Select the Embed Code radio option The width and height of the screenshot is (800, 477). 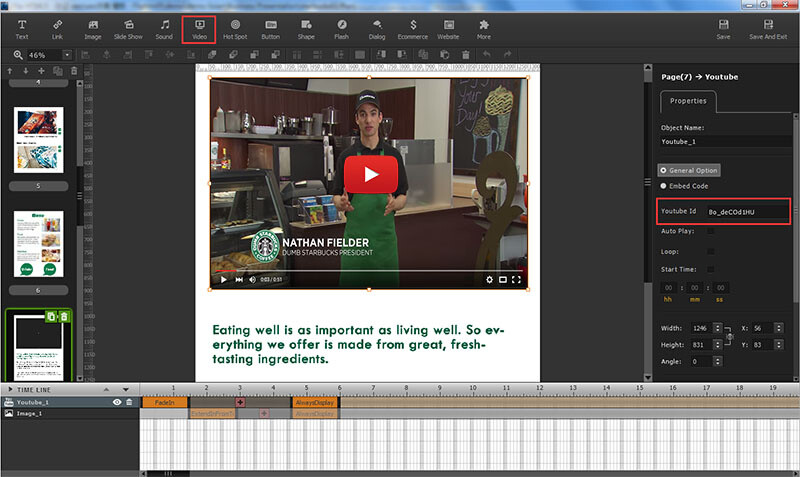coord(663,186)
